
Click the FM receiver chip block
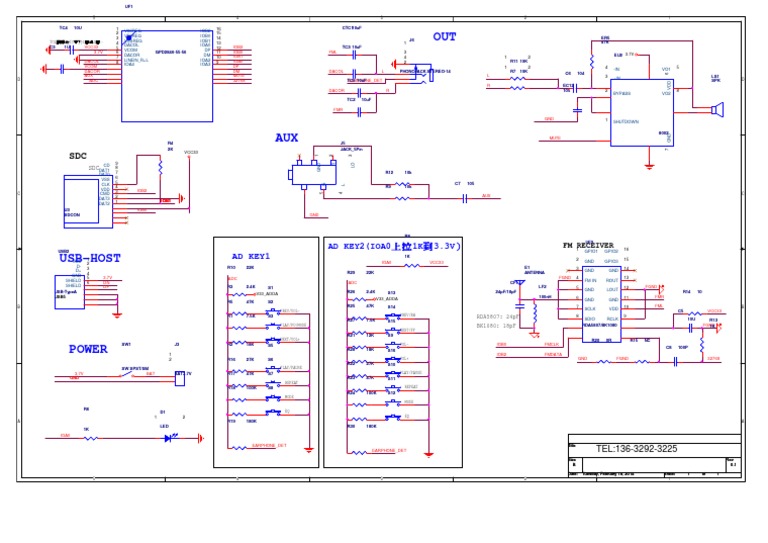point(601,304)
